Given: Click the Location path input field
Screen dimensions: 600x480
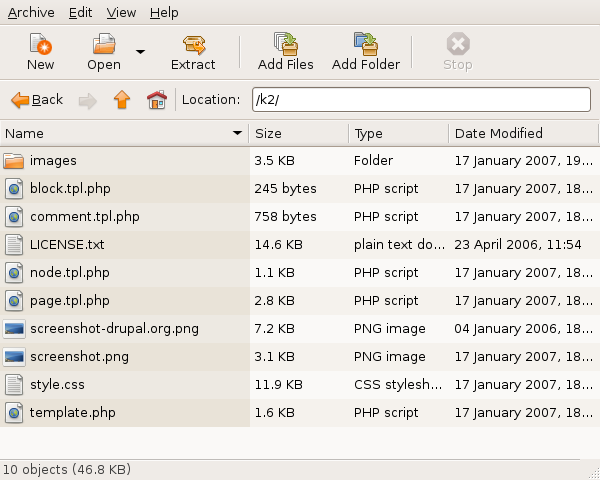Looking at the screenshot, I should [420, 100].
